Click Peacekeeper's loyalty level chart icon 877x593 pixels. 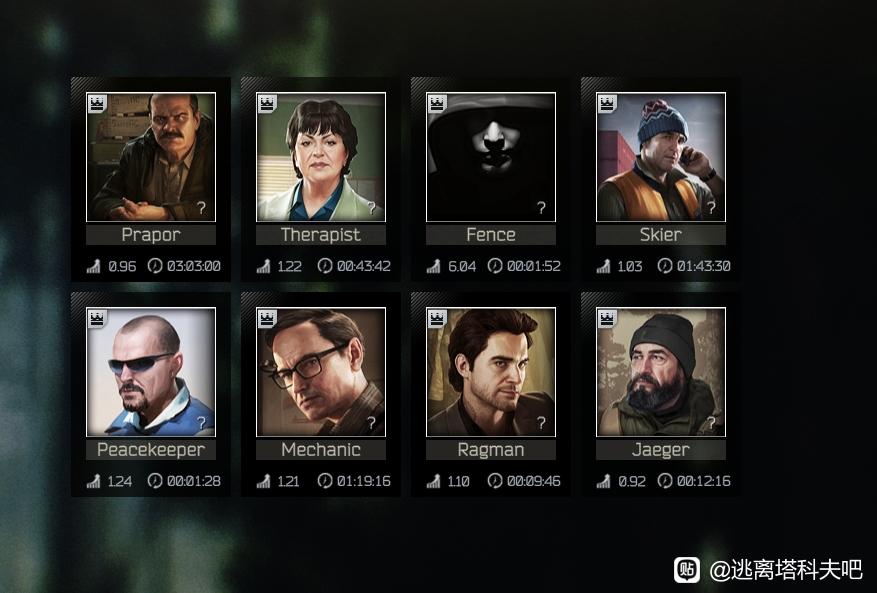(93, 481)
